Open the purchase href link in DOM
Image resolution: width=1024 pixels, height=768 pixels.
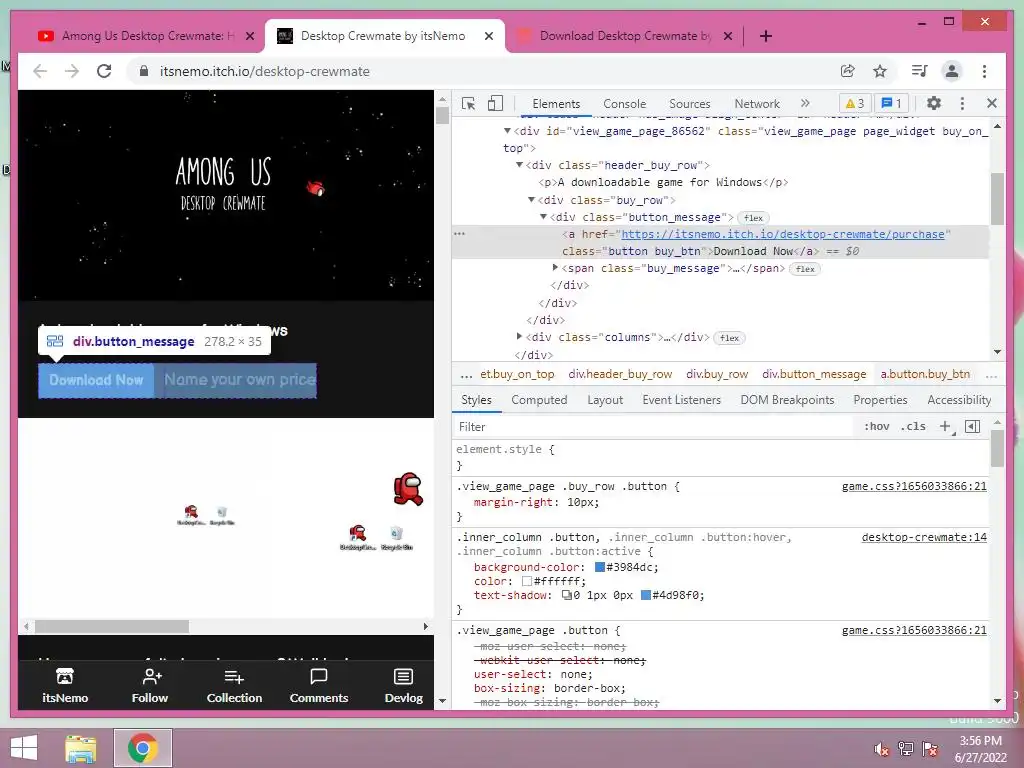pyautogui.click(x=782, y=234)
